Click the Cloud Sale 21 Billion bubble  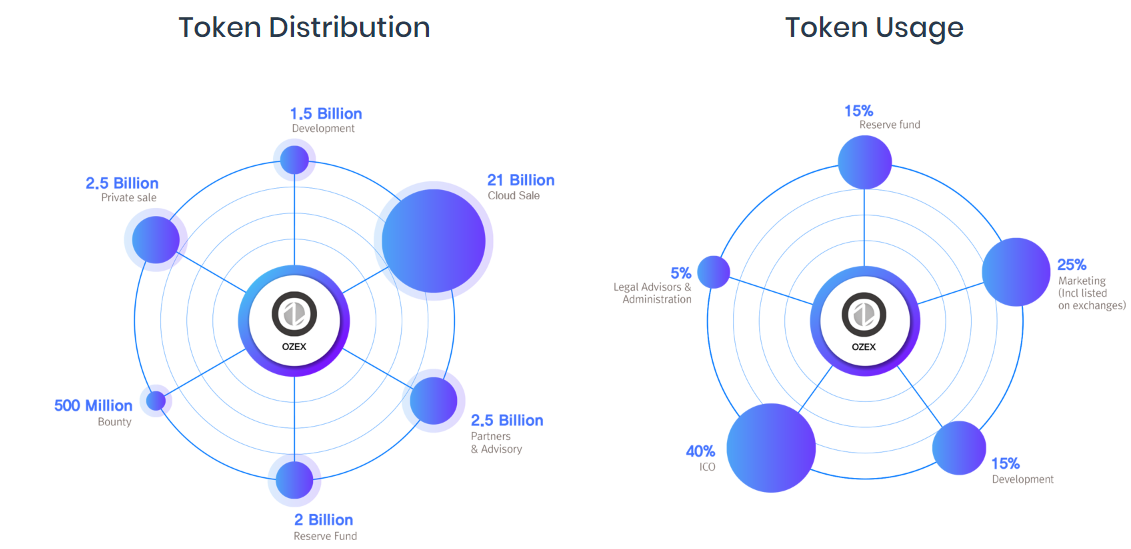433,241
